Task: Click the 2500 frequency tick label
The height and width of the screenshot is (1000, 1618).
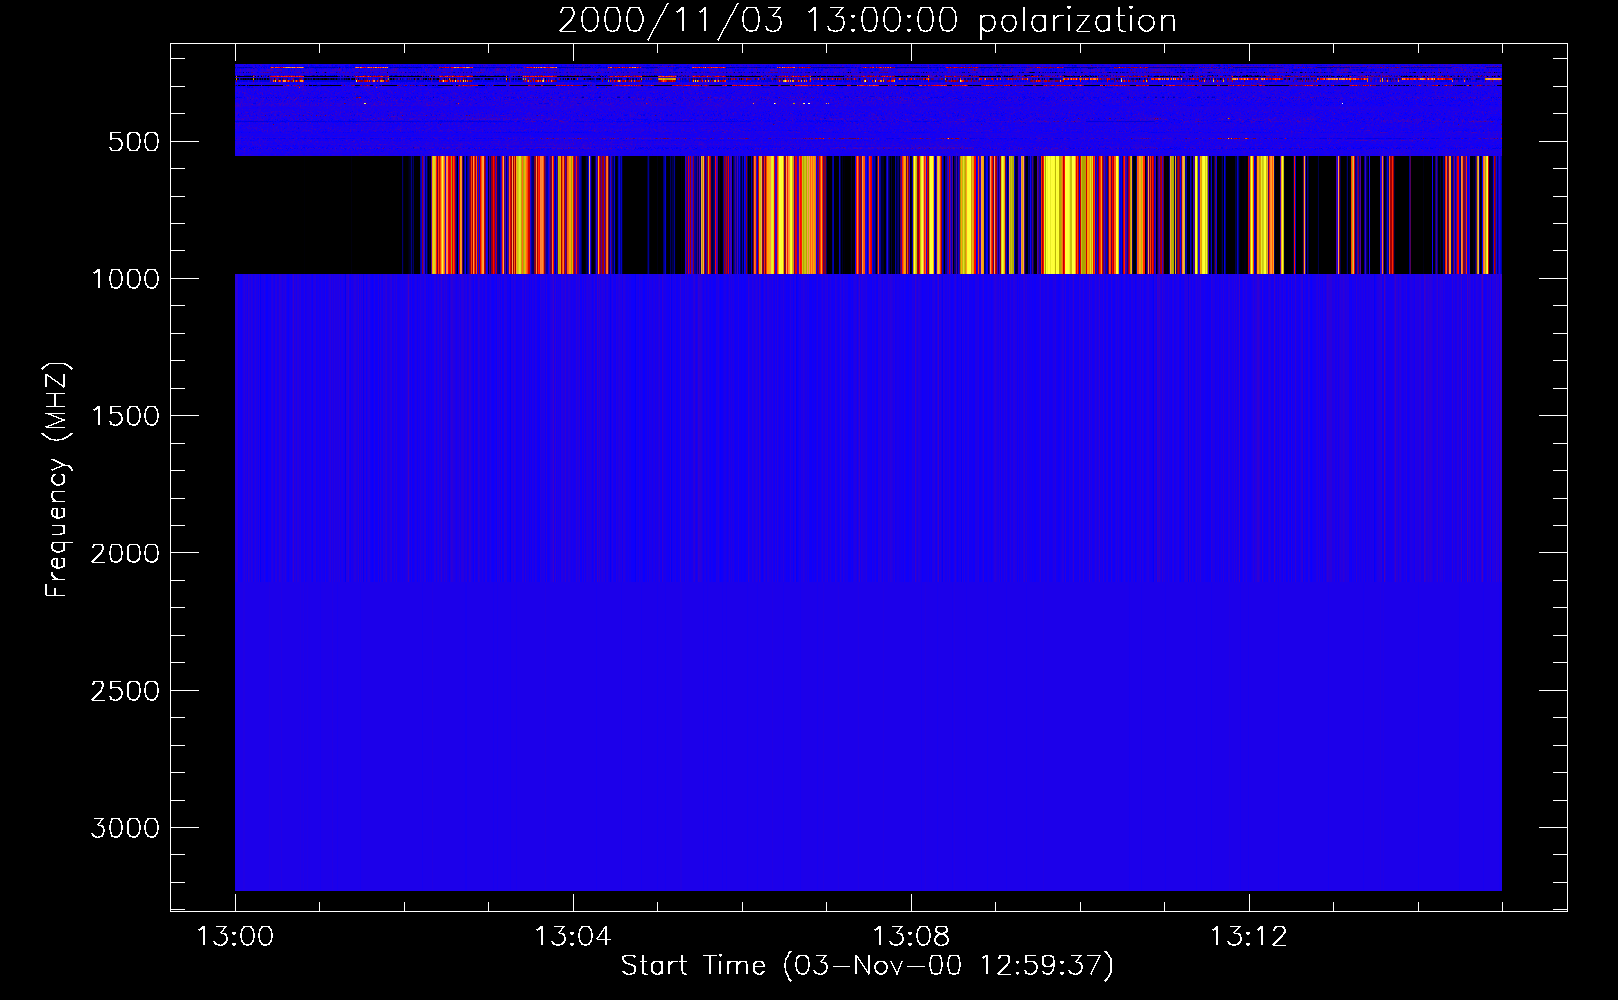Action: pyautogui.click(x=125, y=691)
